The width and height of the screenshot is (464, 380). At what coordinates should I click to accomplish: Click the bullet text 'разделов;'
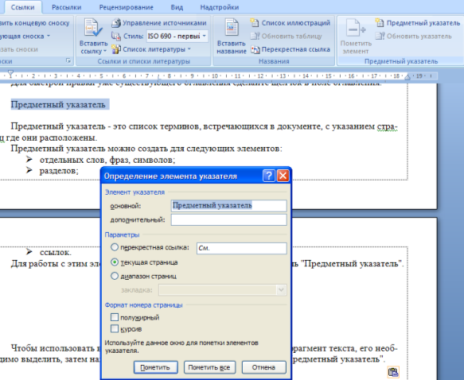59,171
